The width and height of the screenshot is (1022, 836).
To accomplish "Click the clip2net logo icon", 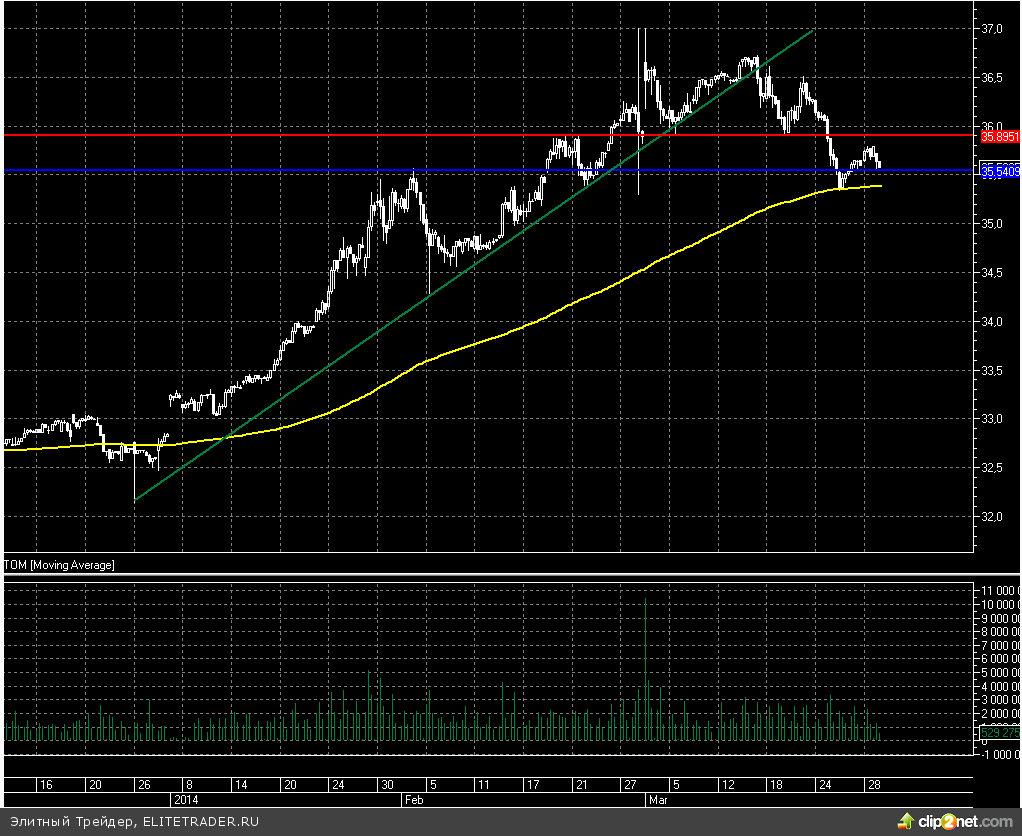I will pyautogui.click(x=906, y=821).
